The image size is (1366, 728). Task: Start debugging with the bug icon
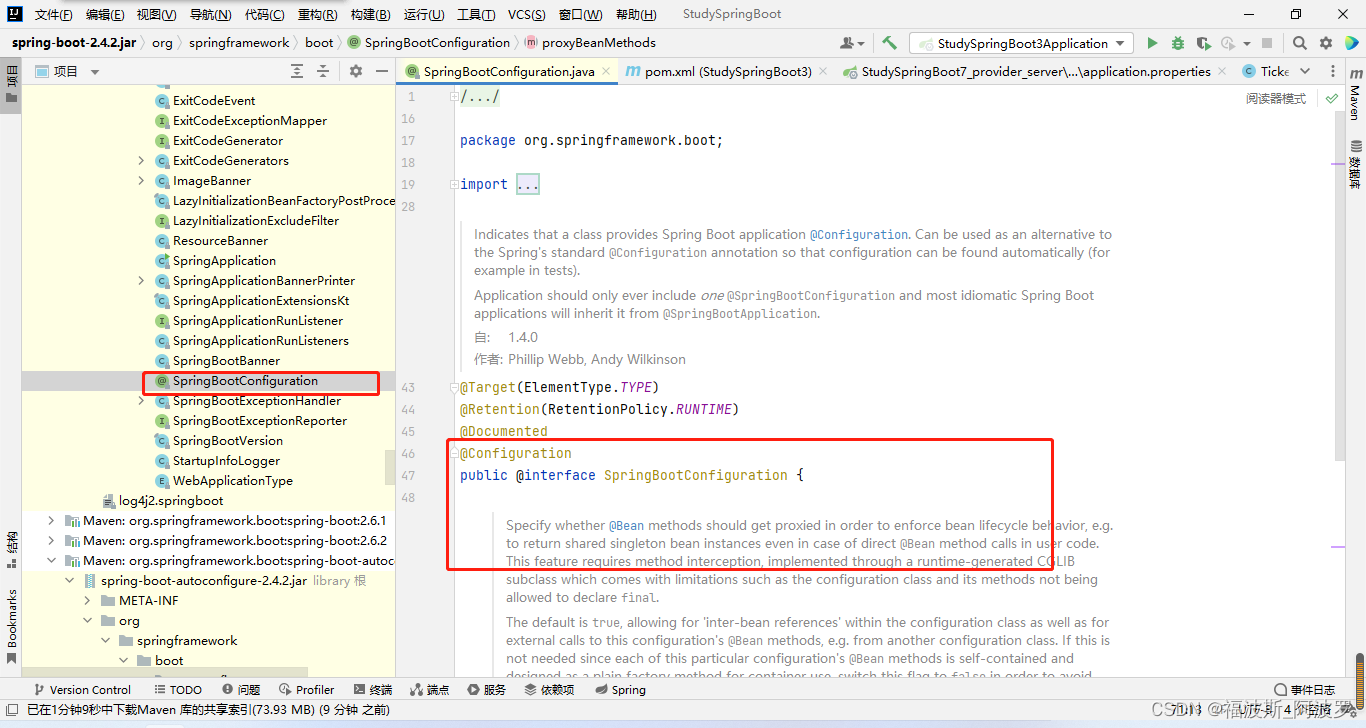1177,43
